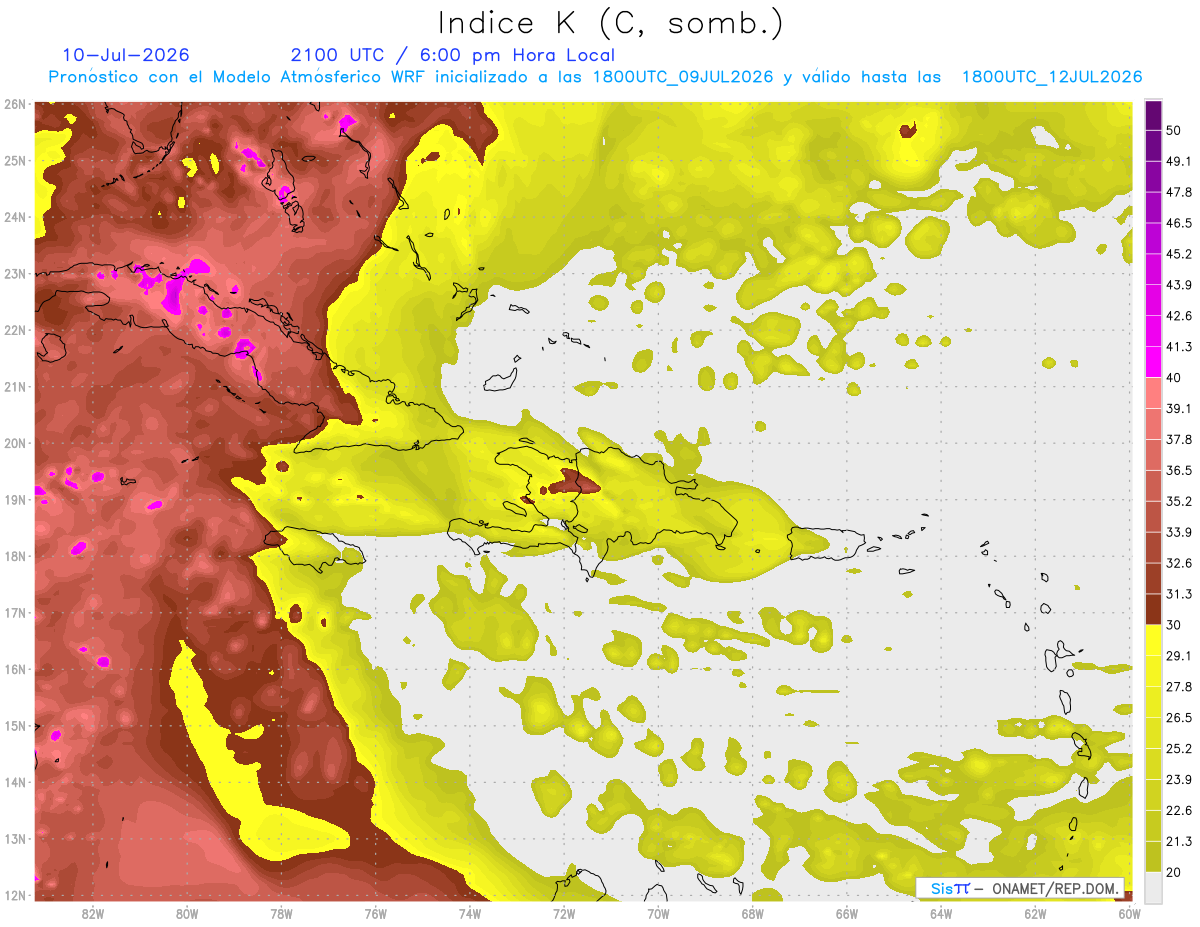Click the legend value '43.9'
Image resolution: width=1200 pixels, height=927 pixels.
(x=1179, y=285)
